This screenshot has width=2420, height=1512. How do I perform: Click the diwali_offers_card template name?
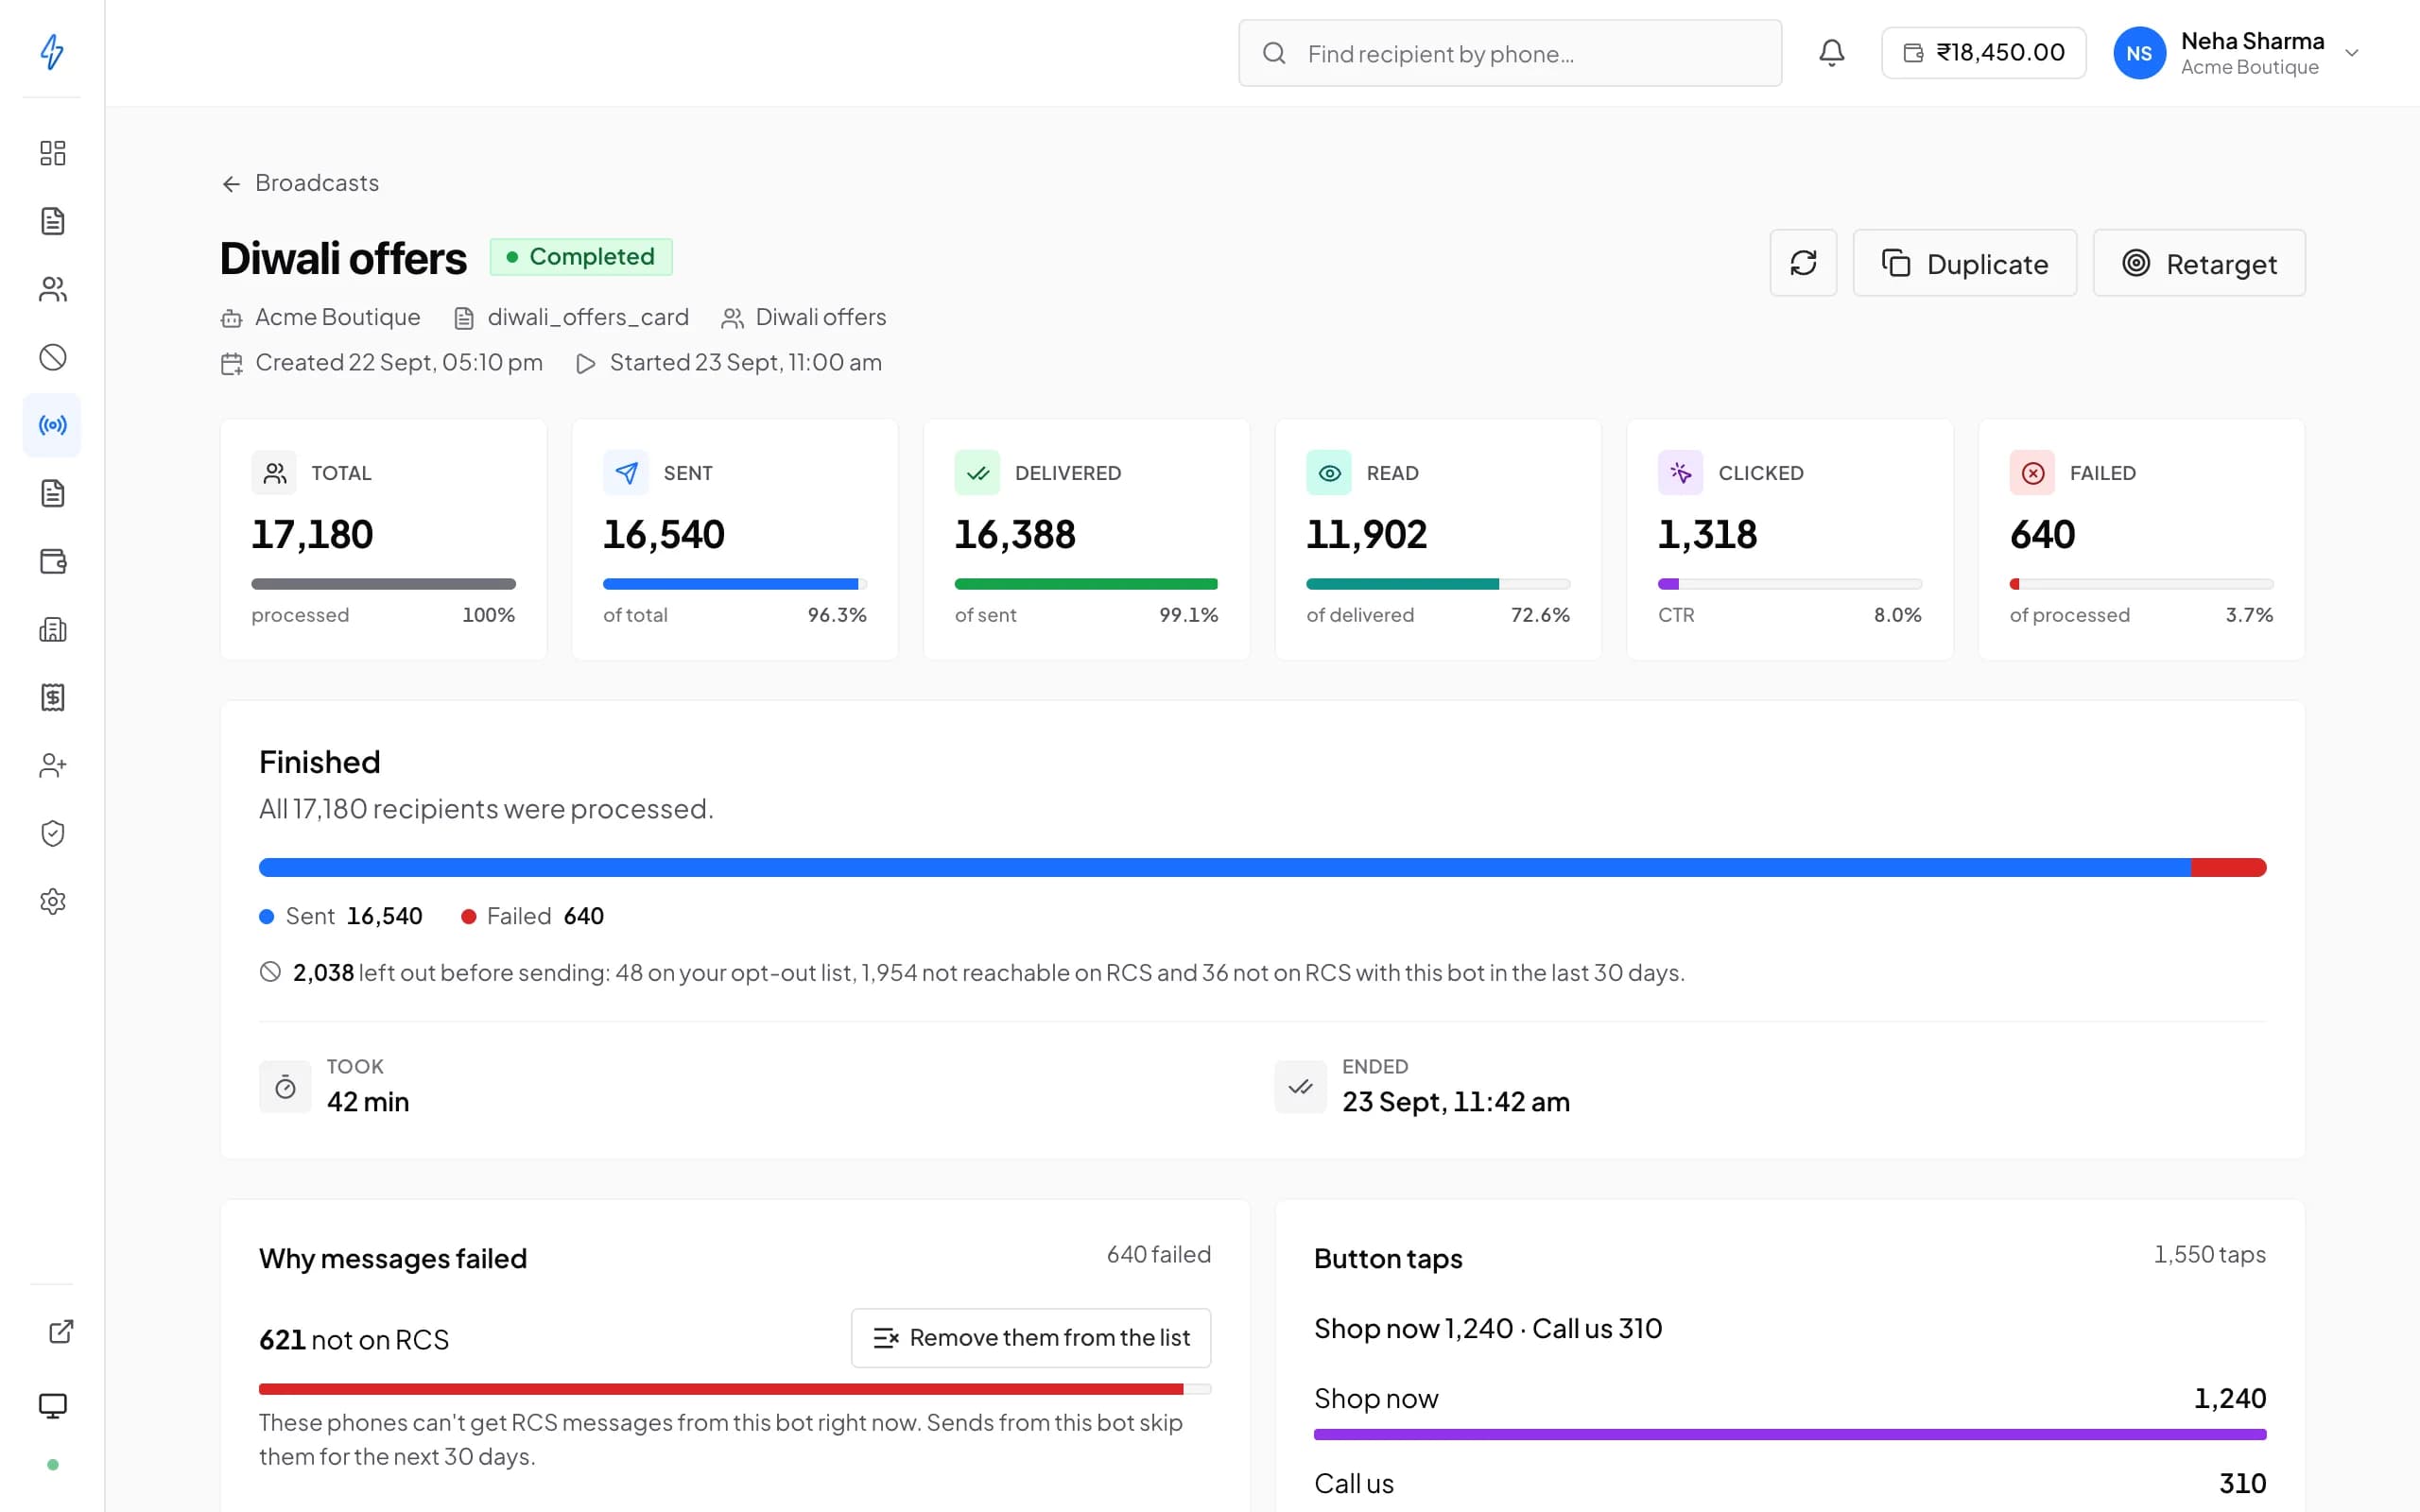tap(588, 317)
